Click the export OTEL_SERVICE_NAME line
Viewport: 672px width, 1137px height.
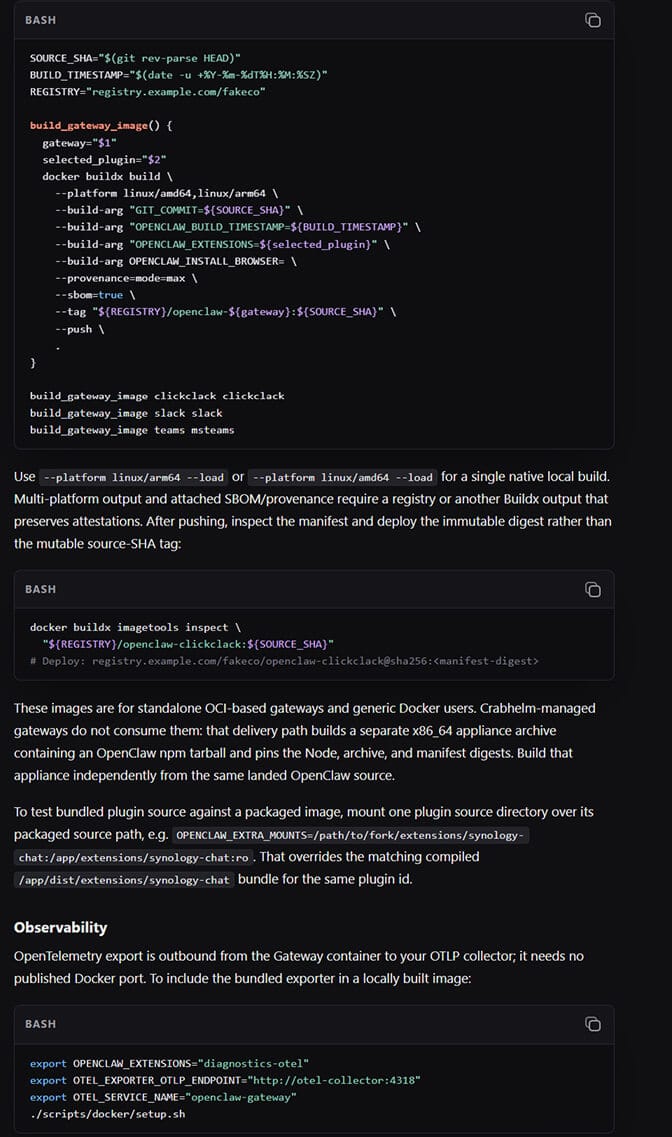coord(163,1097)
